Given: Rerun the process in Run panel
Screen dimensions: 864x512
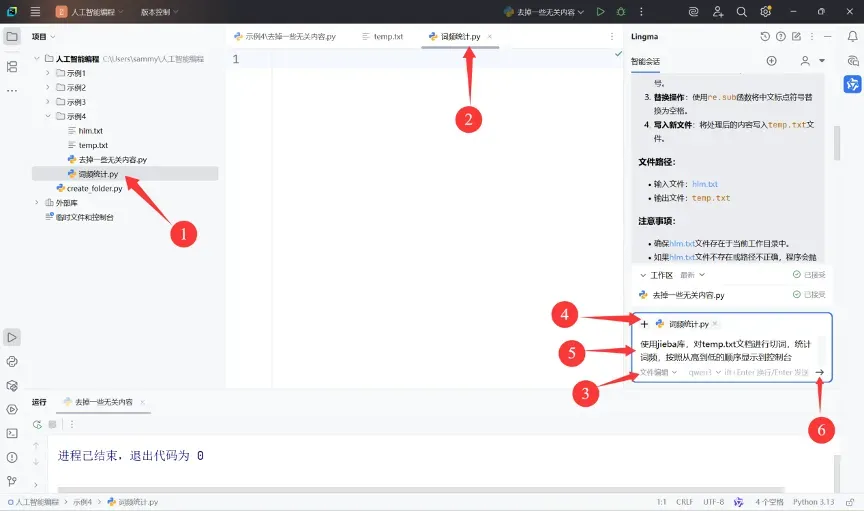Looking at the screenshot, I should (37, 424).
